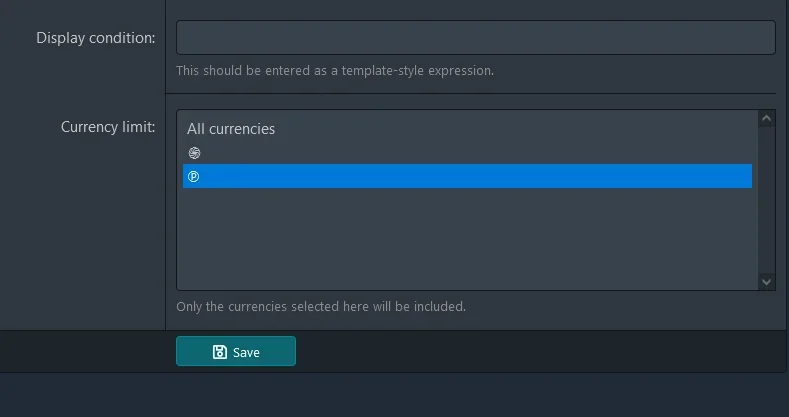Click the Display condition label
The width and height of the screenshot is (789, 417).
point(96,38)
